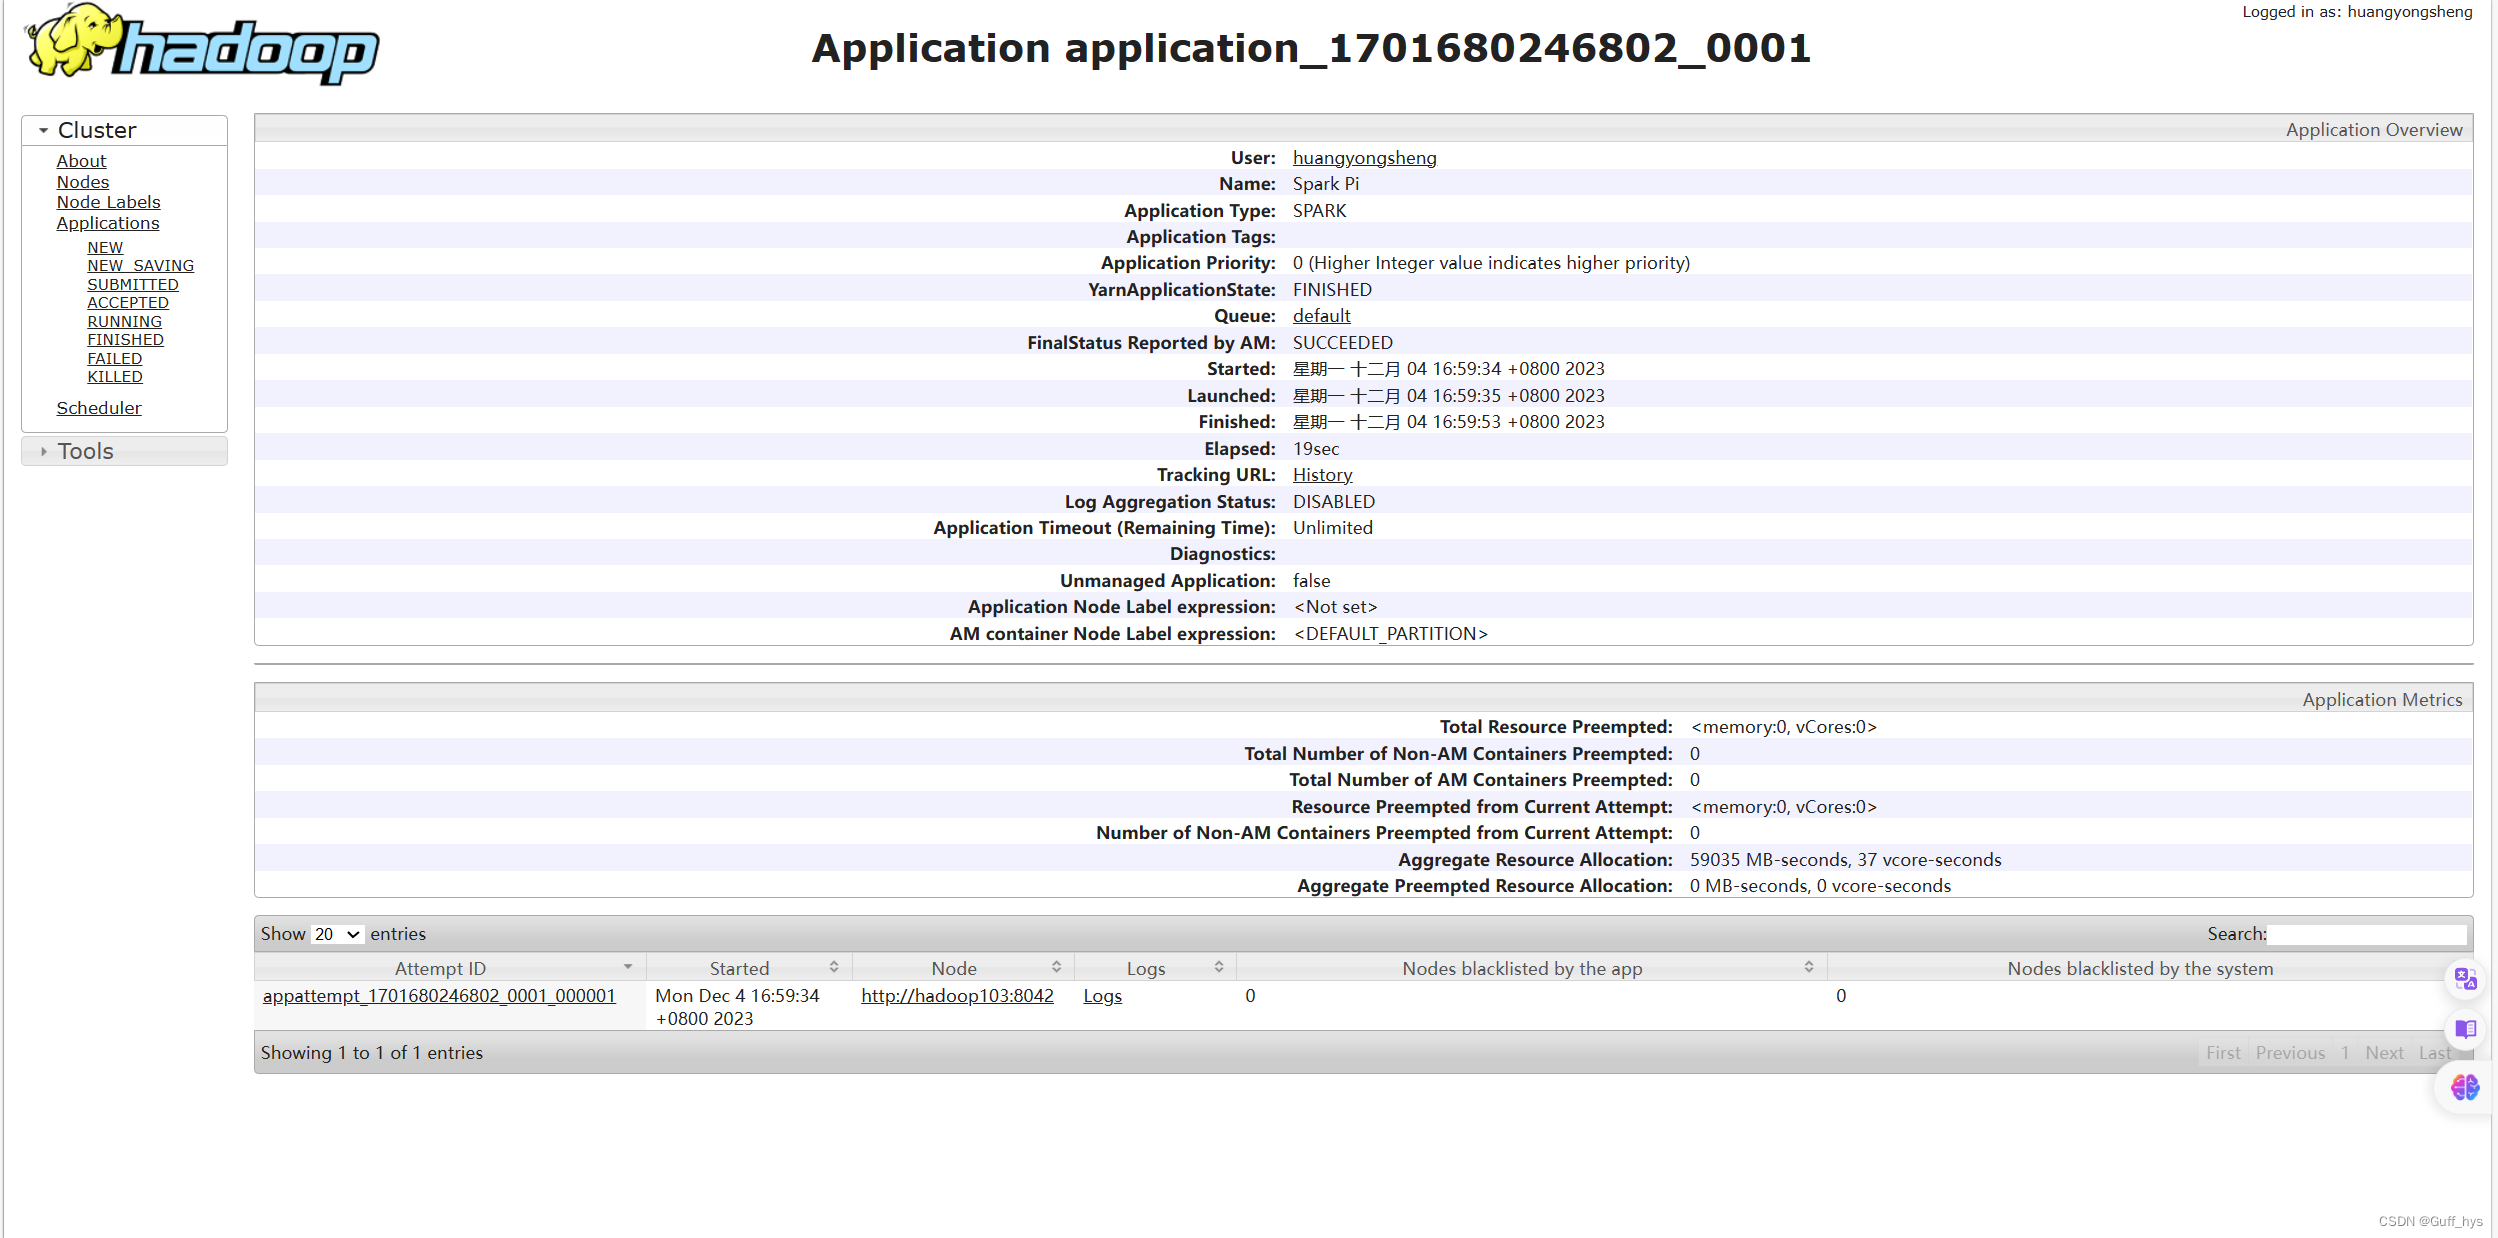The height and width of the screenshot is (1238, 2498).
Task: Filter applications by FINISHED state
Action: pyautogui.click(x=125, y=340)
